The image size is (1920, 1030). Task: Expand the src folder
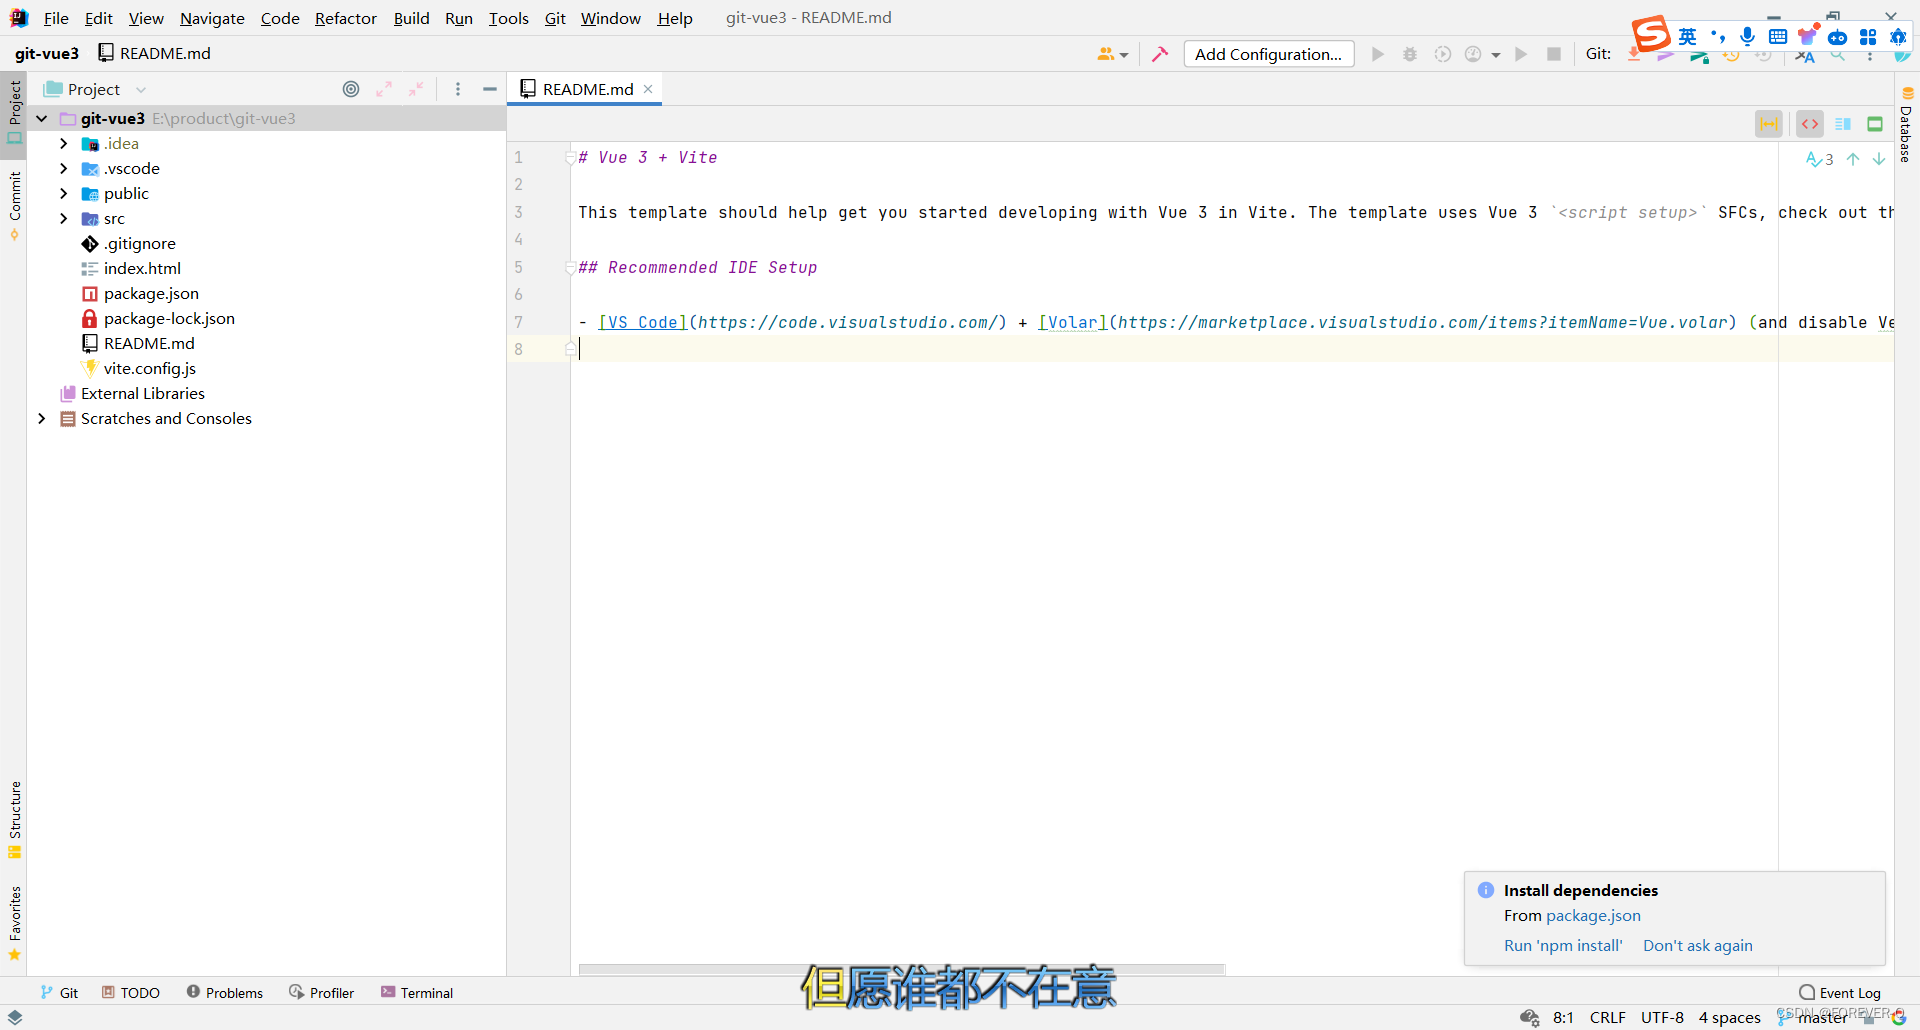click(x=63, y=218)
